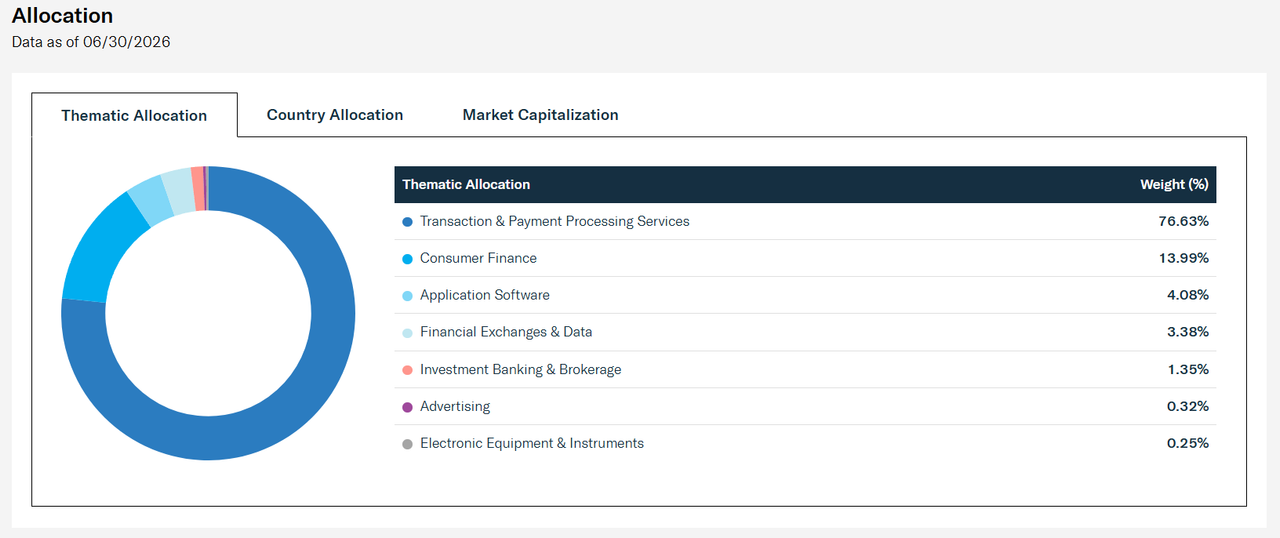1280x538 pixels.
Task: Click the pink Investment Banking legend dot
Action: coord(407,370)
